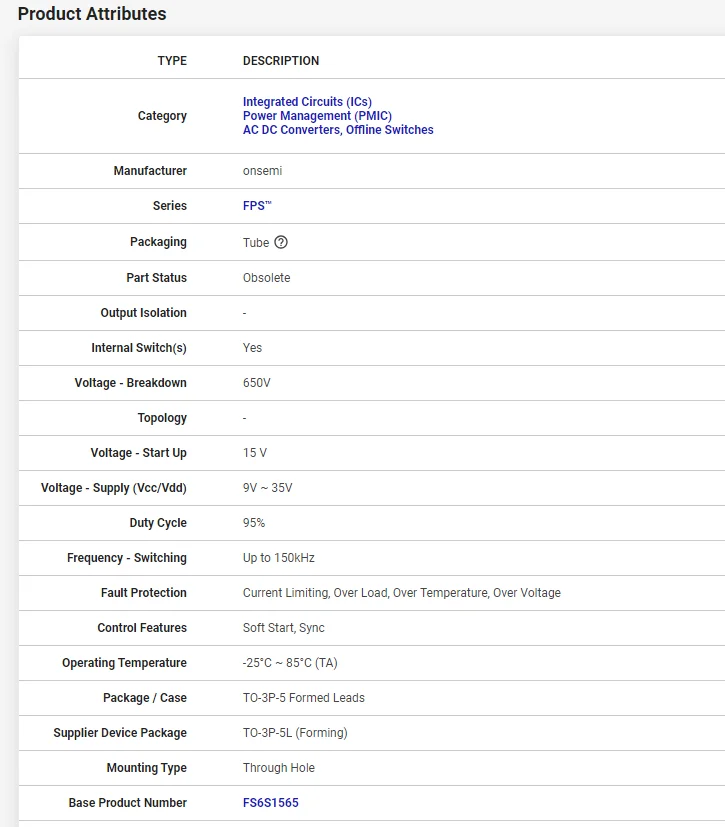725x827 pixels.
Task: Click the 15 V start up value
Action: (x=255, y=453)
